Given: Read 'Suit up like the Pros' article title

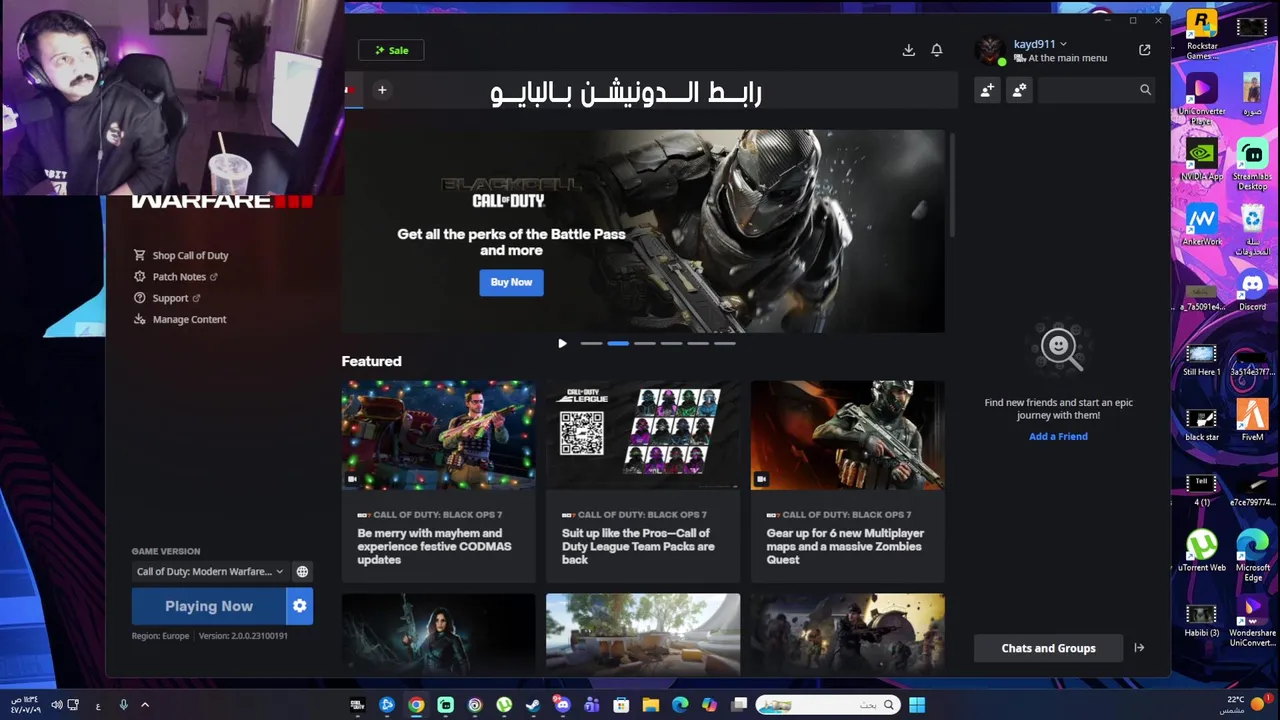Looking at the screenshot, I should [x=638, y=546].
